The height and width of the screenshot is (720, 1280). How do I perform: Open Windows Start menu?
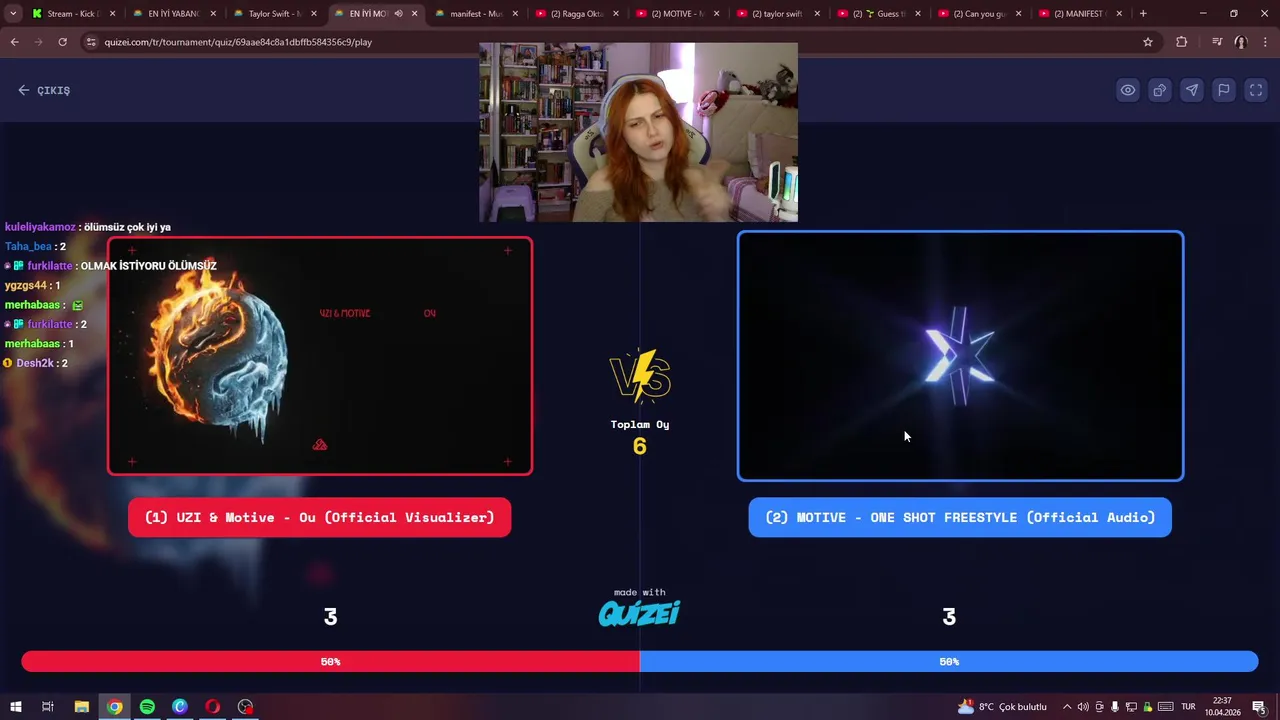[16, 707]
